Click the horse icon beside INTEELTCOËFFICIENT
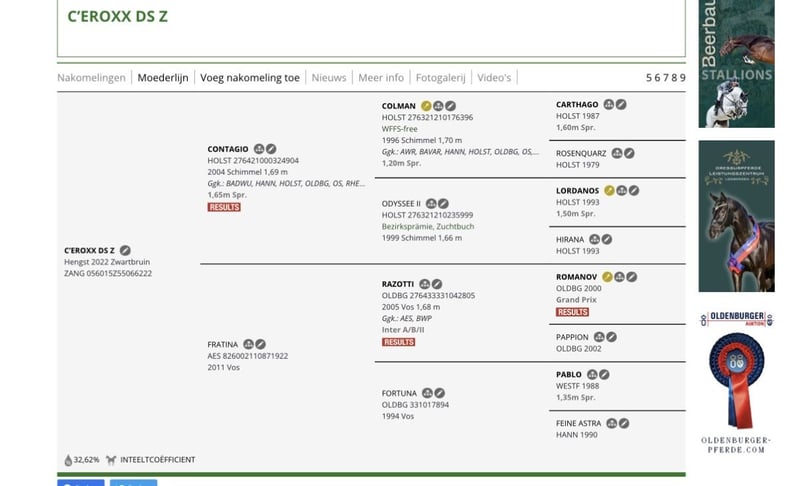 (x=111, y=460)
